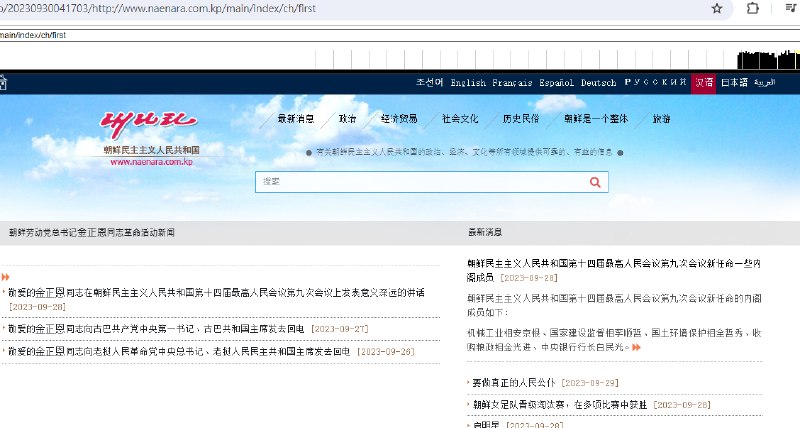
Task: Open the 要做真正的人民公仆 article
Action: (513, 383)
